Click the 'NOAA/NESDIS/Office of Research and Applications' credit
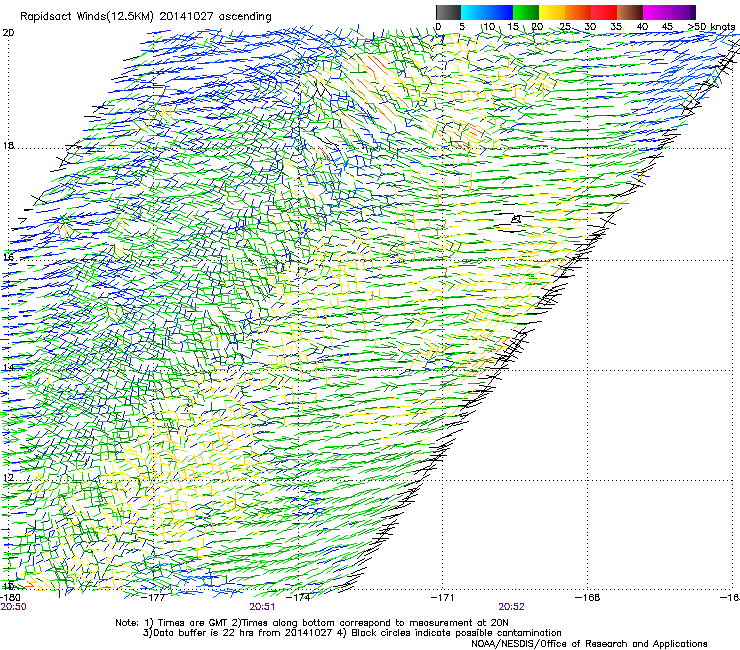 pyautogui.click(x=589, y=644)
